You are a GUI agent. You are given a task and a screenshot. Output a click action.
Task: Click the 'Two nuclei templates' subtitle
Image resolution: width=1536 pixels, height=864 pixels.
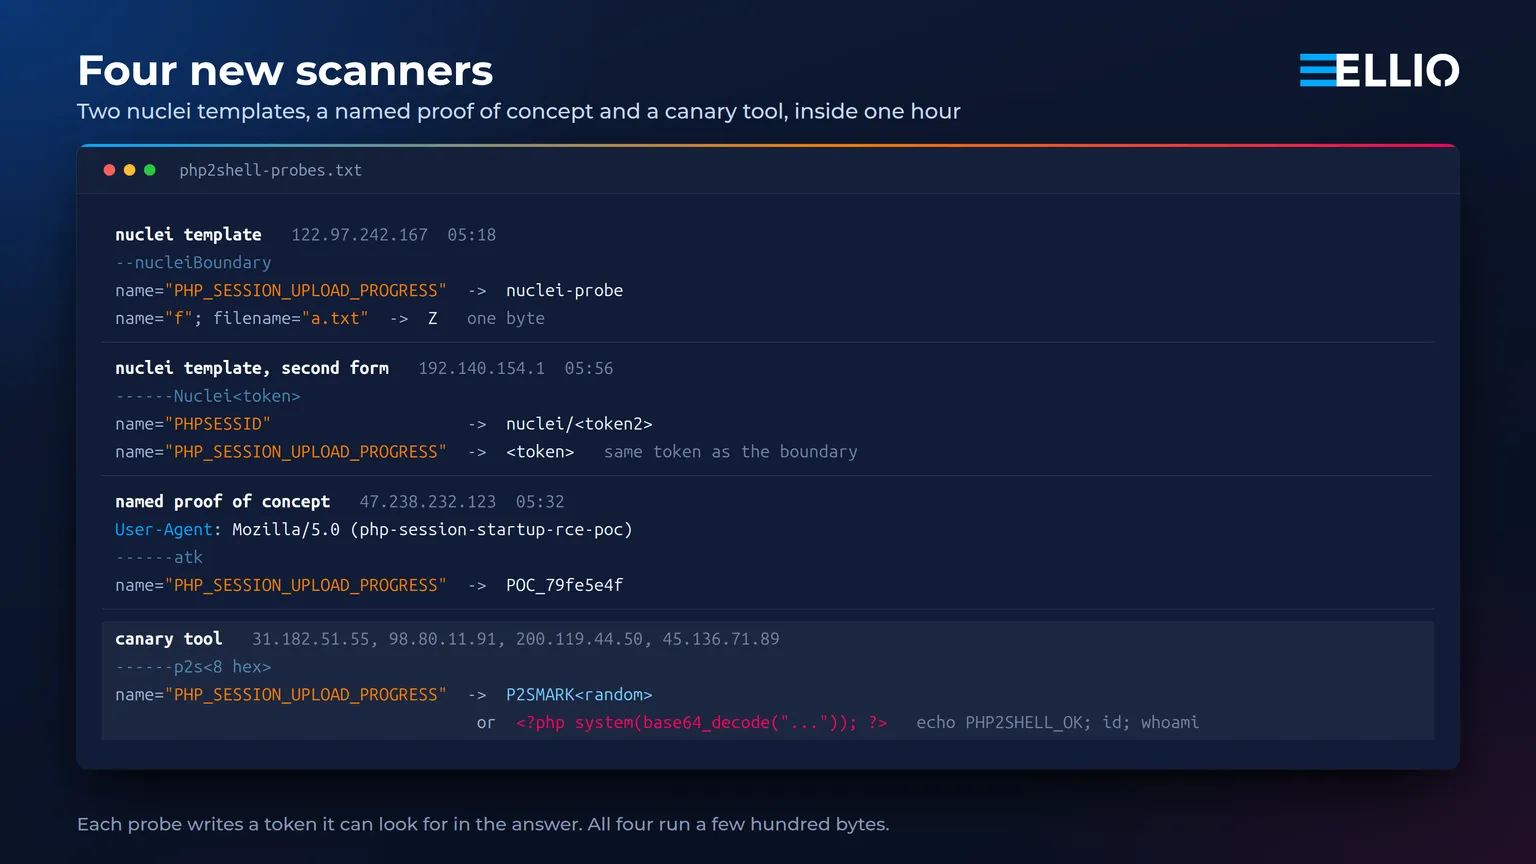(519, 112)
